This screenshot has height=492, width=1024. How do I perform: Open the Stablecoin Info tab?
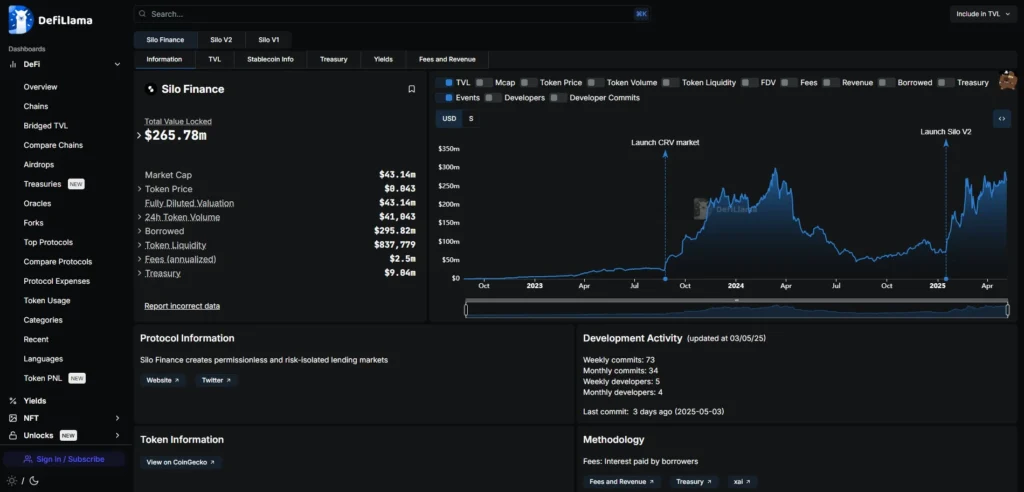270,59
